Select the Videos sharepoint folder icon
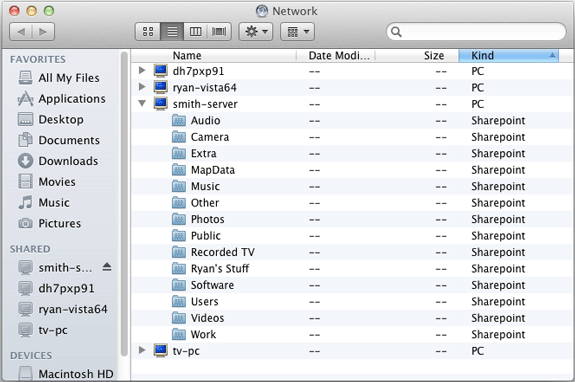 coord(179,318)
